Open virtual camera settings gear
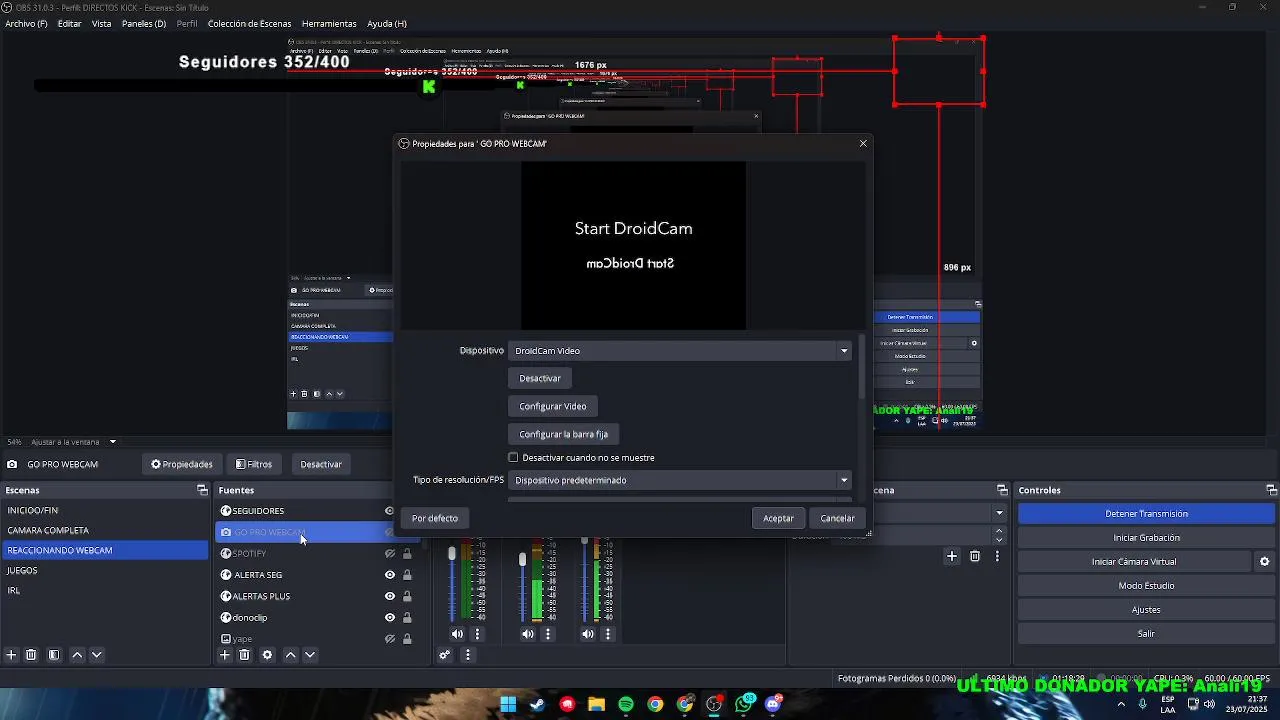This screenshot has width=1280, height=720. pyautogui.click(x=1264, y=562)
